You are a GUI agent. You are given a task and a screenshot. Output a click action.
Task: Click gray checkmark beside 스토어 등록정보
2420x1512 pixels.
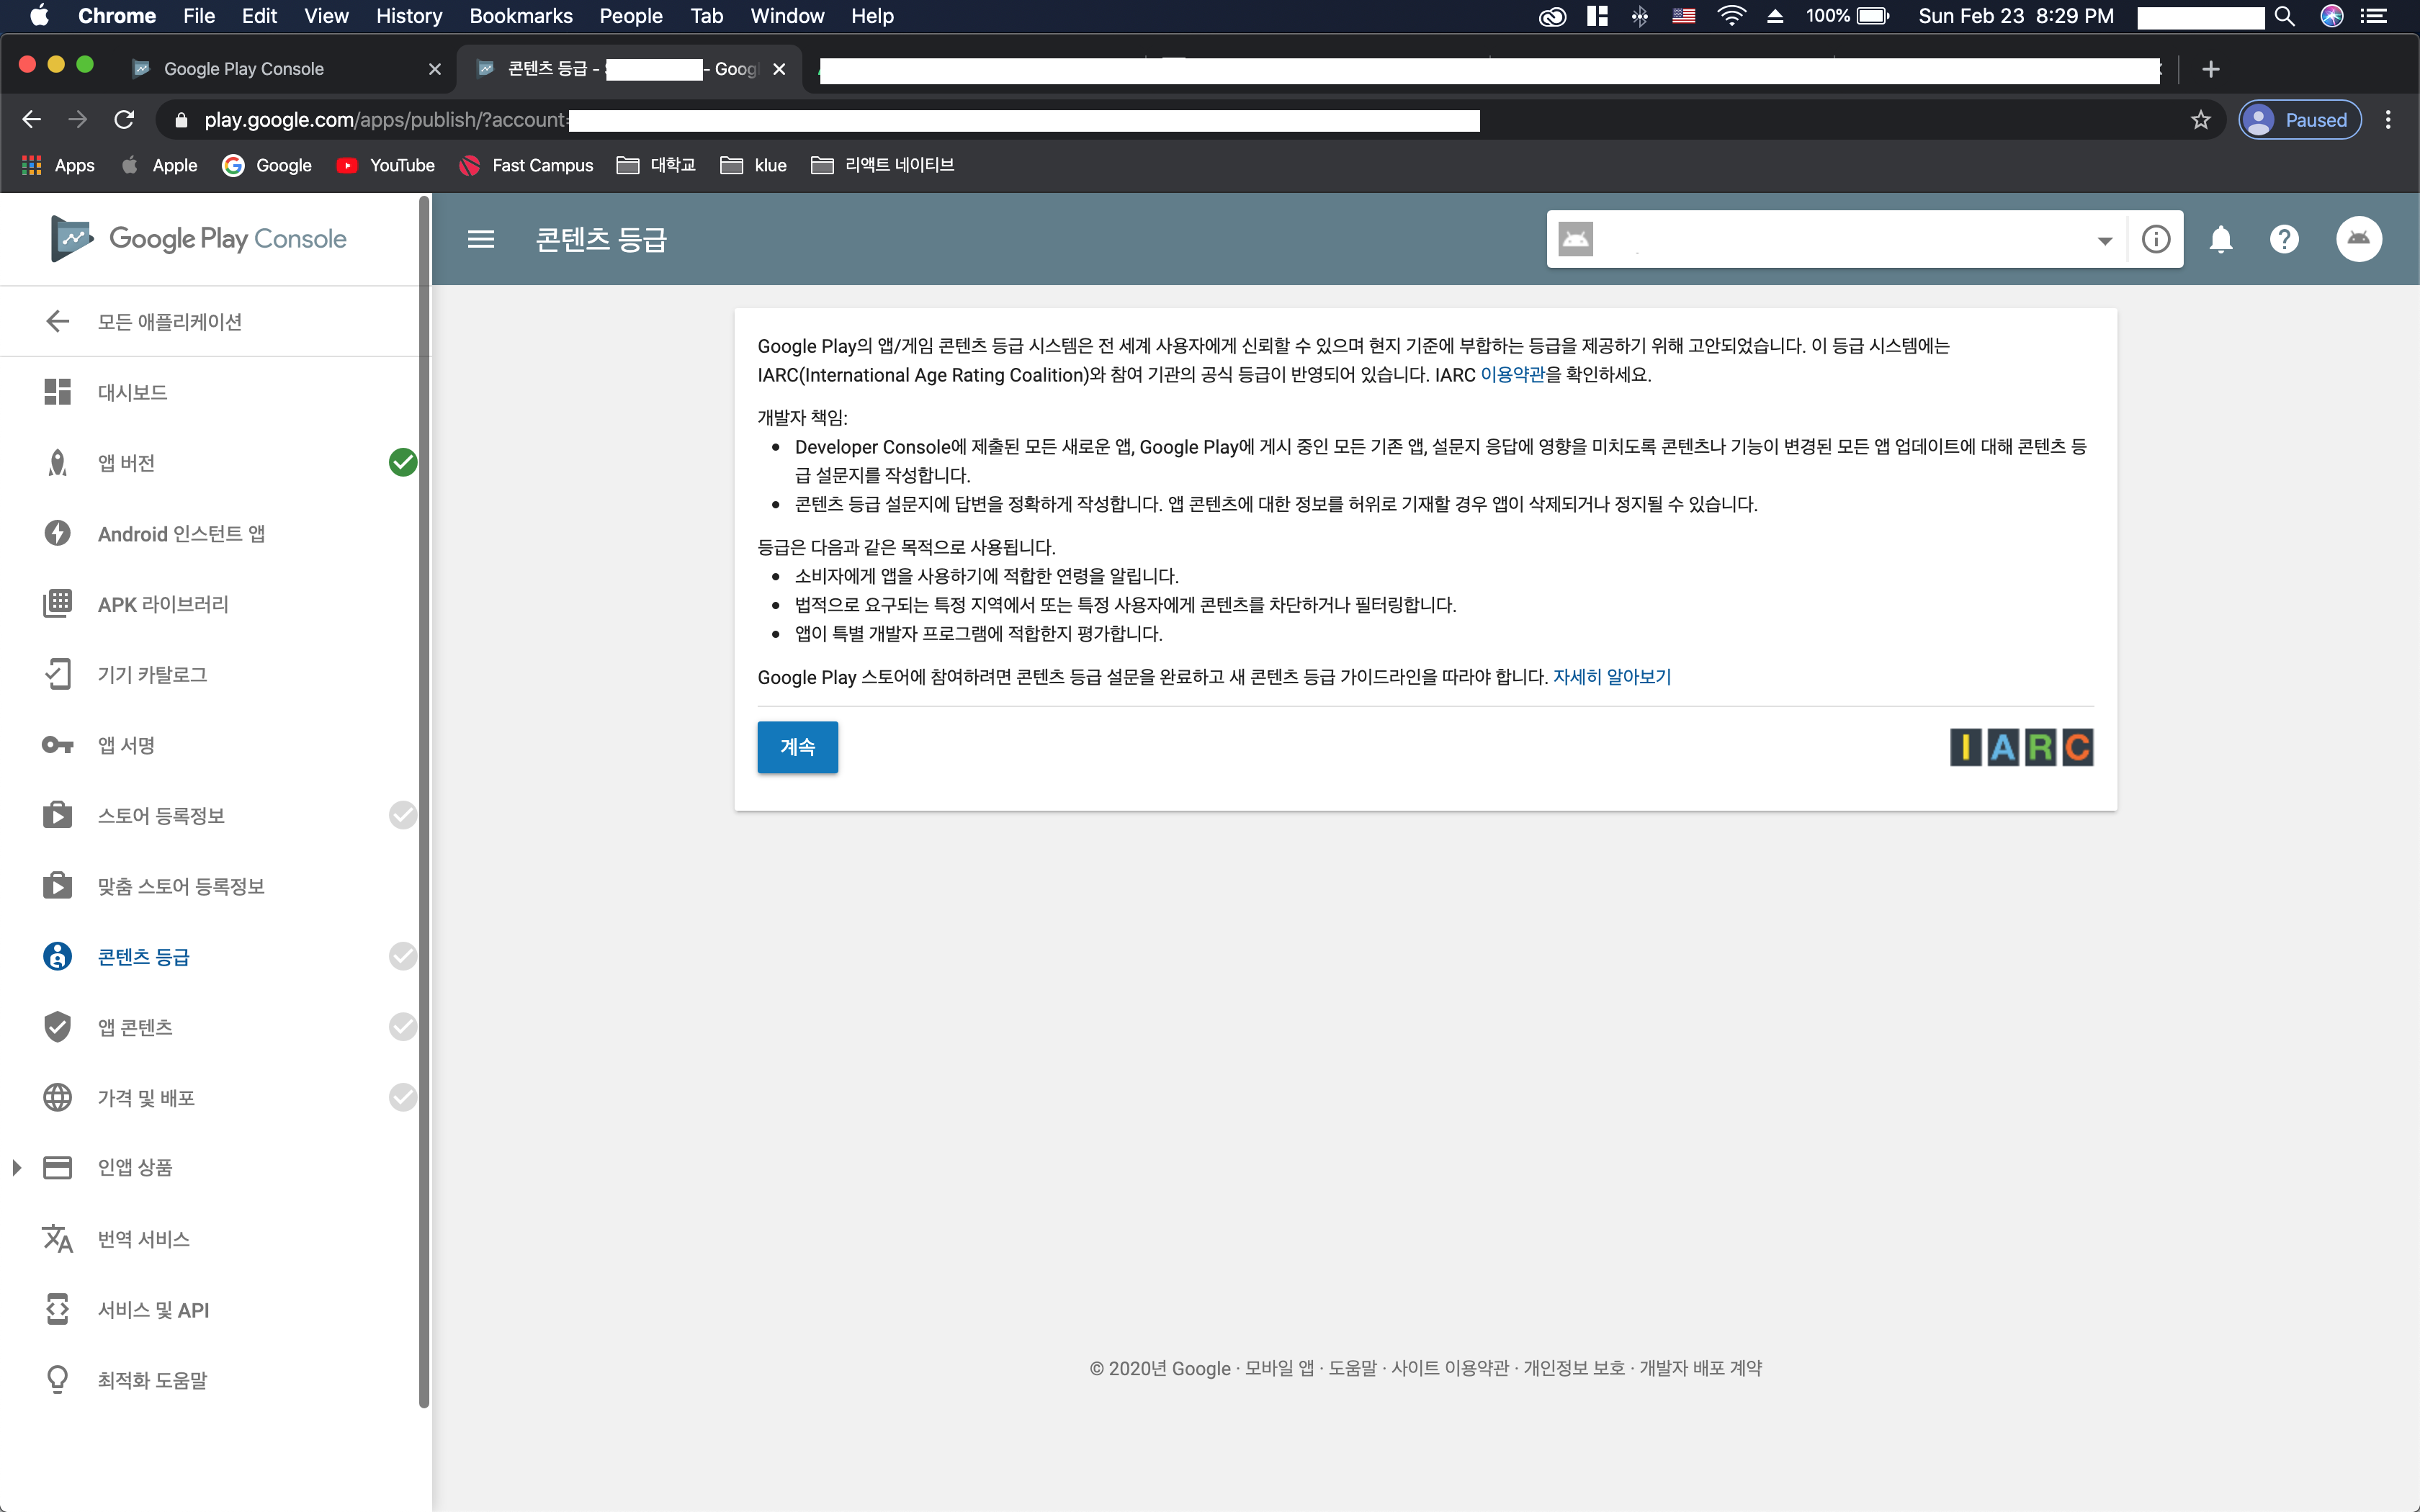pos(402,815)
